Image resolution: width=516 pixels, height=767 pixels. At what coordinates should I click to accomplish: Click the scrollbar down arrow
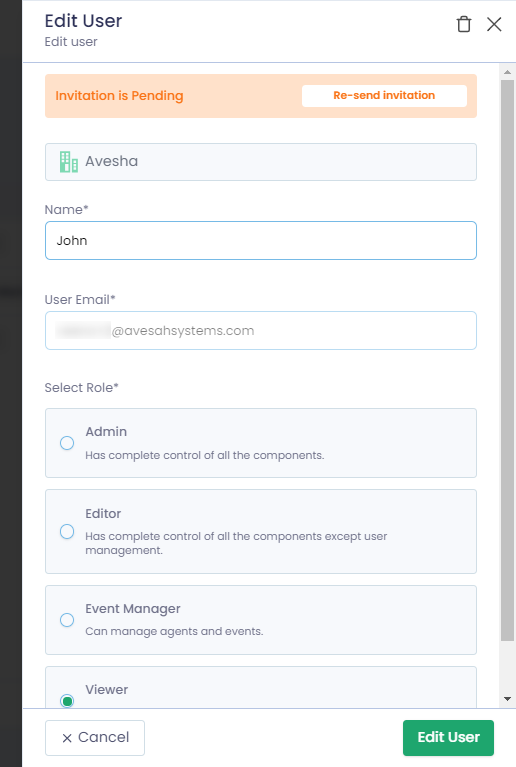(507, 699)
